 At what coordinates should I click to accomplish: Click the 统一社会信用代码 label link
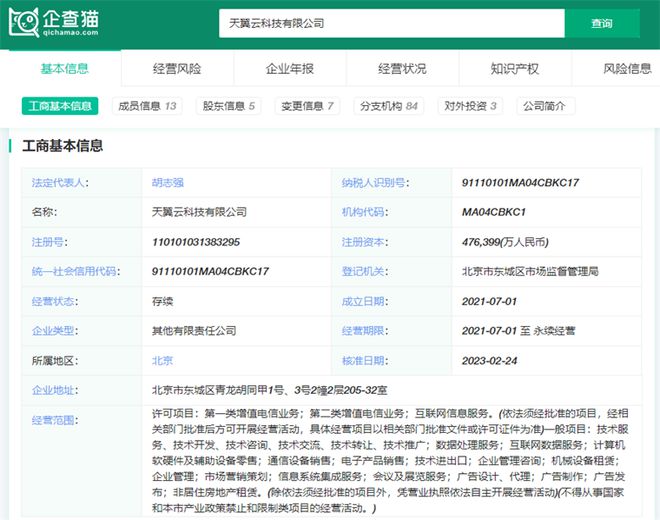click(x=74, y=272)
